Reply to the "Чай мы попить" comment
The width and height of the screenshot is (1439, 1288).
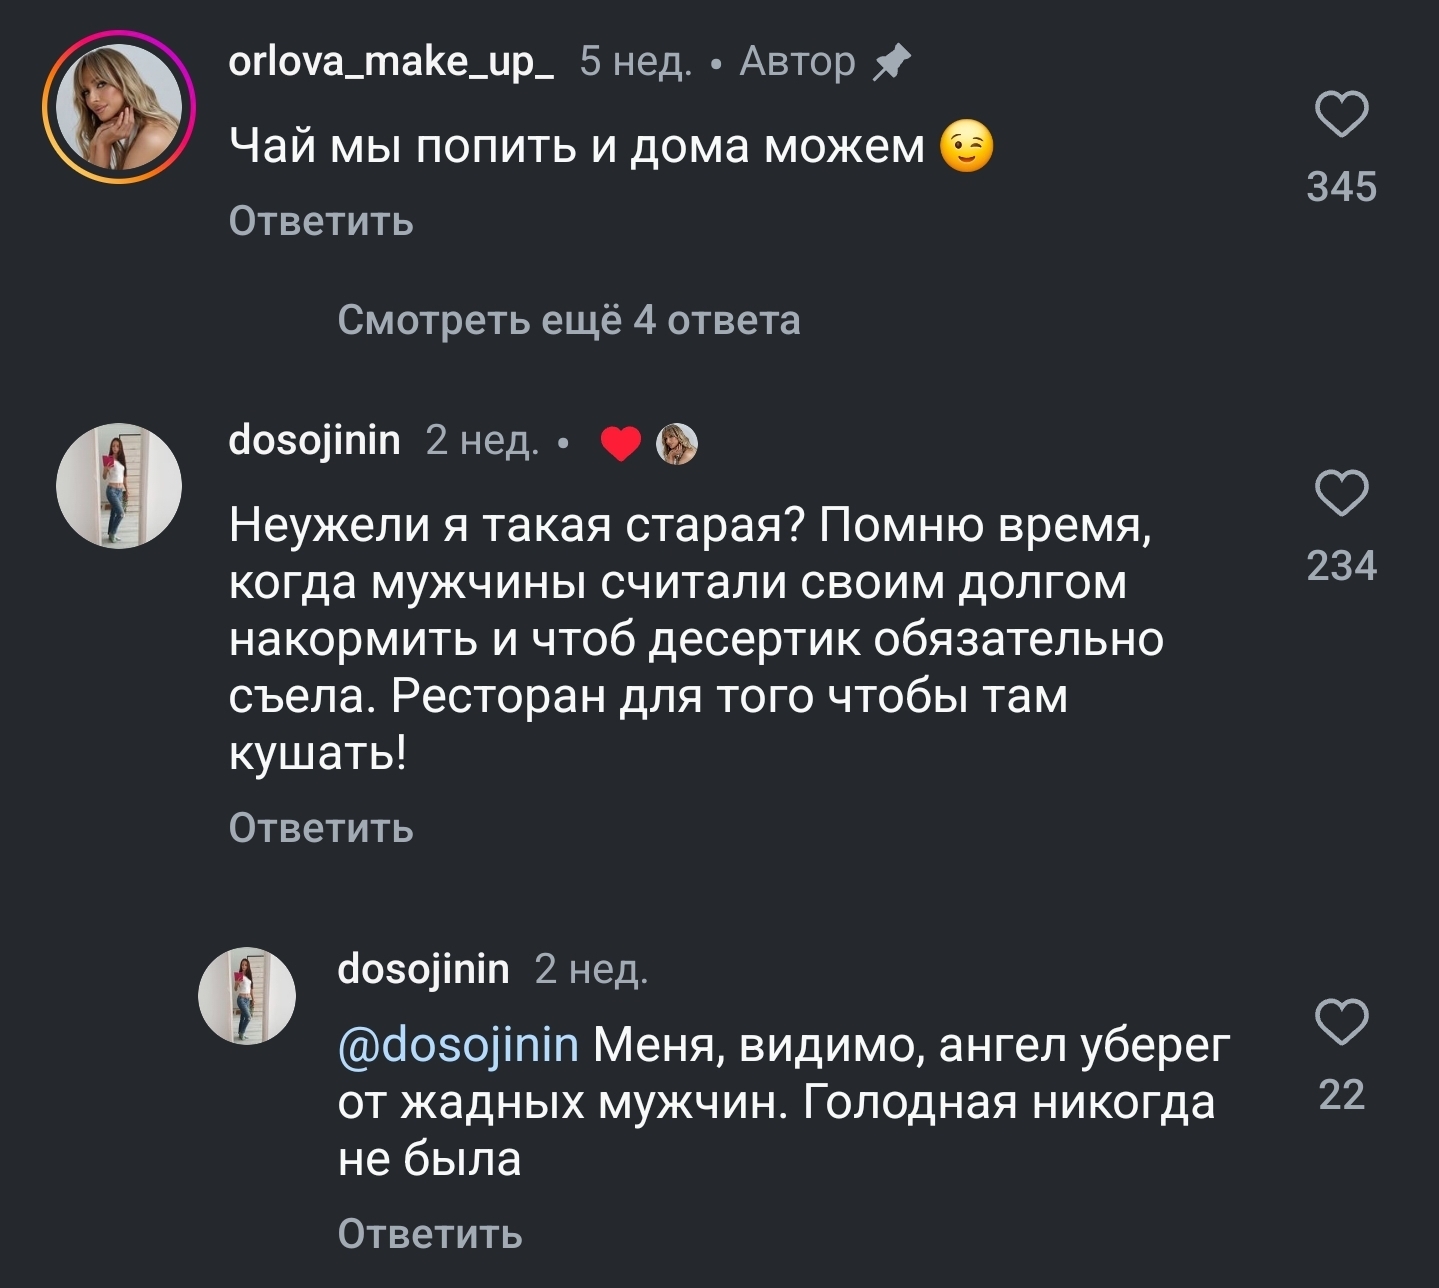click(320, 221)
